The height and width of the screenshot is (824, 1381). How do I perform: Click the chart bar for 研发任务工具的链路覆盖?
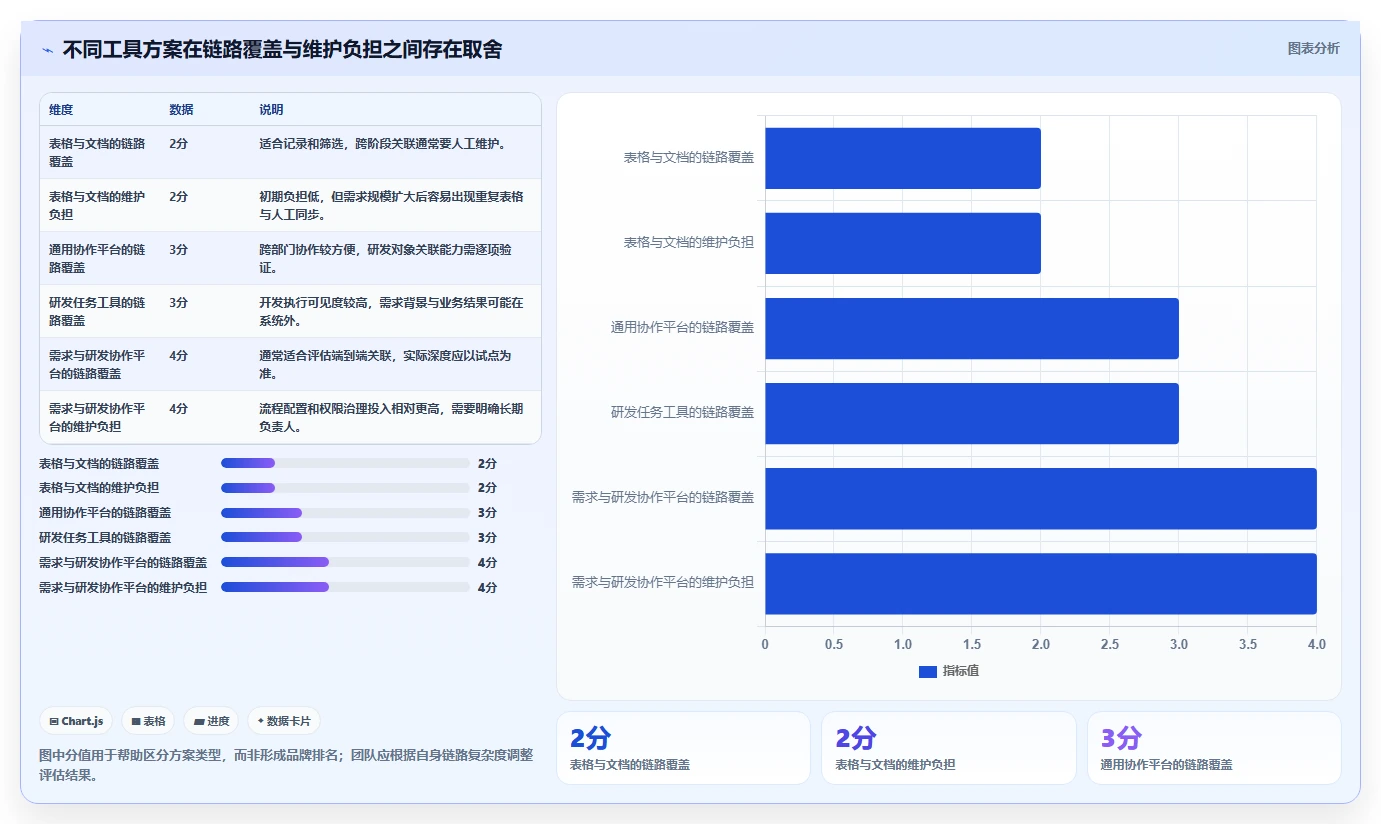pos(972,413)
